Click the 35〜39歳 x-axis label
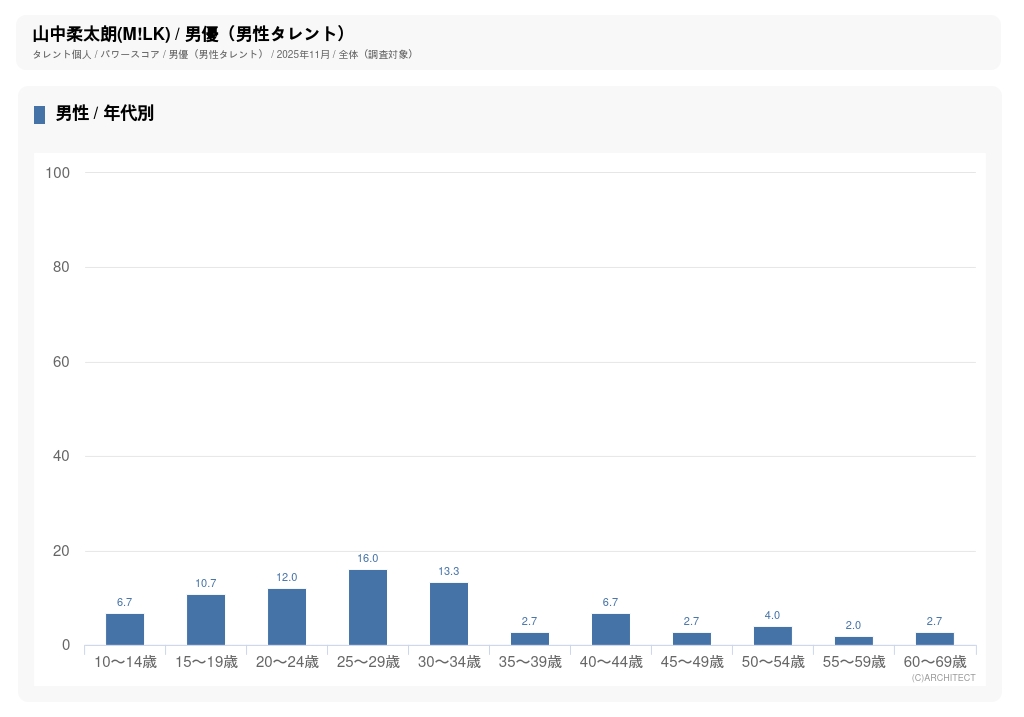 tap(530, 662)
